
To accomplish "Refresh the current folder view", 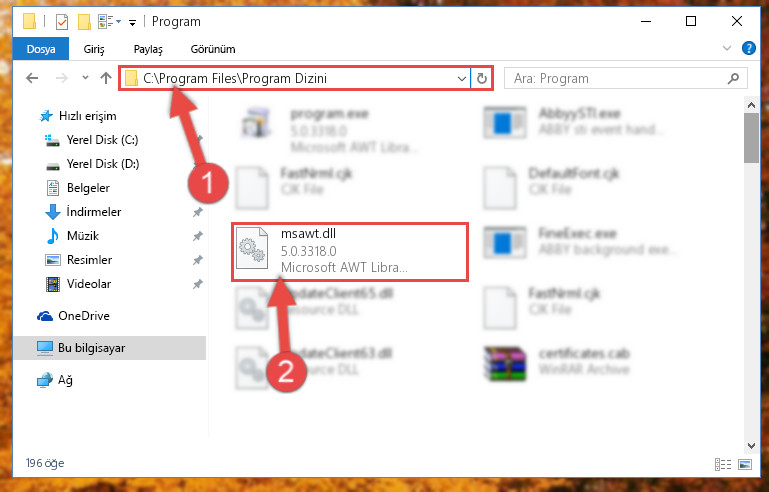I will pyautogui.click(x=482, y=78).
